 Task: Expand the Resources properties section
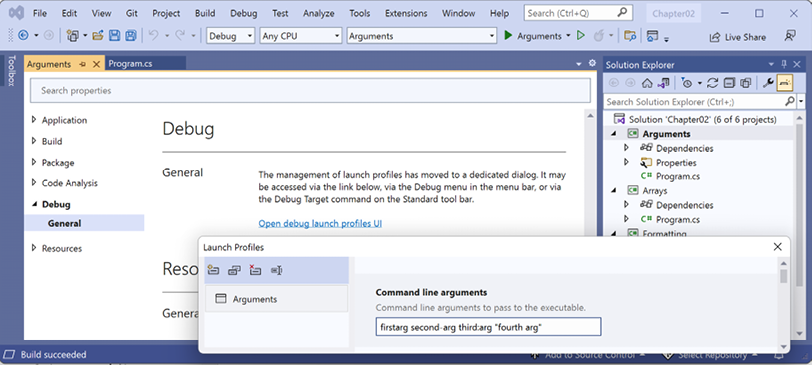click(34, 248)
